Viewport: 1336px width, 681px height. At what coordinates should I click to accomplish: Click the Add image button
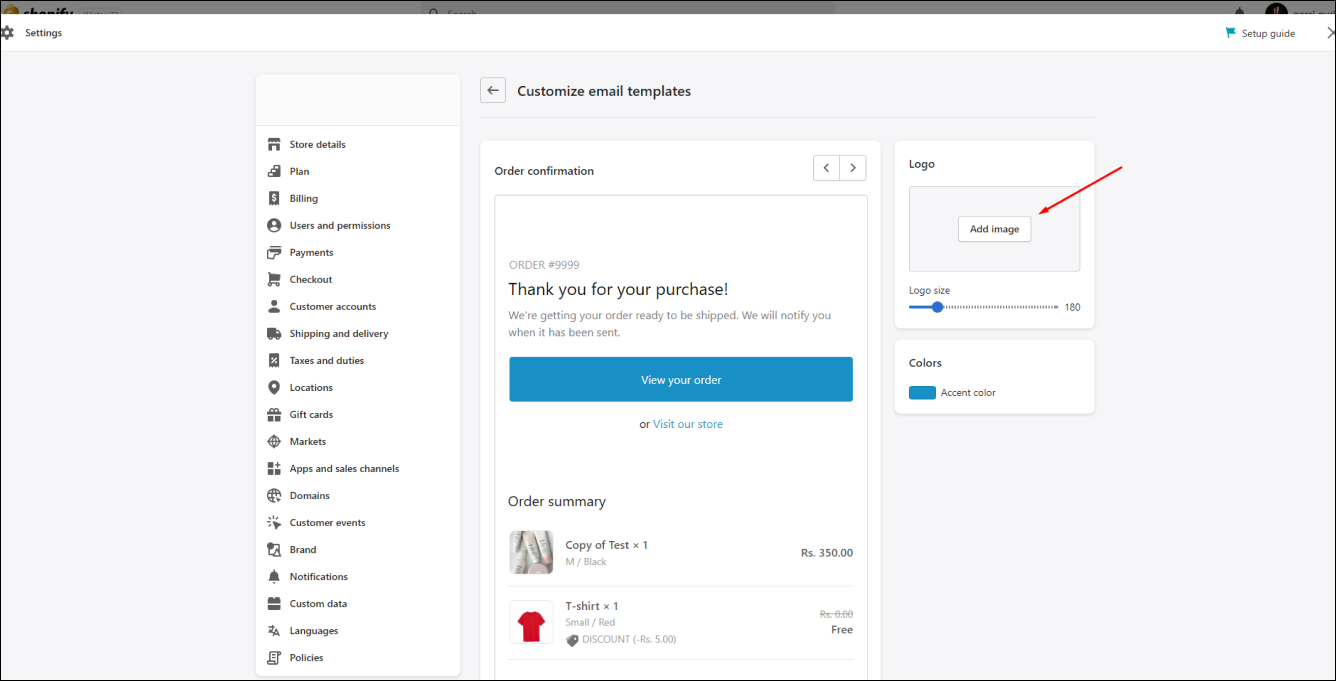pos(994,229)
